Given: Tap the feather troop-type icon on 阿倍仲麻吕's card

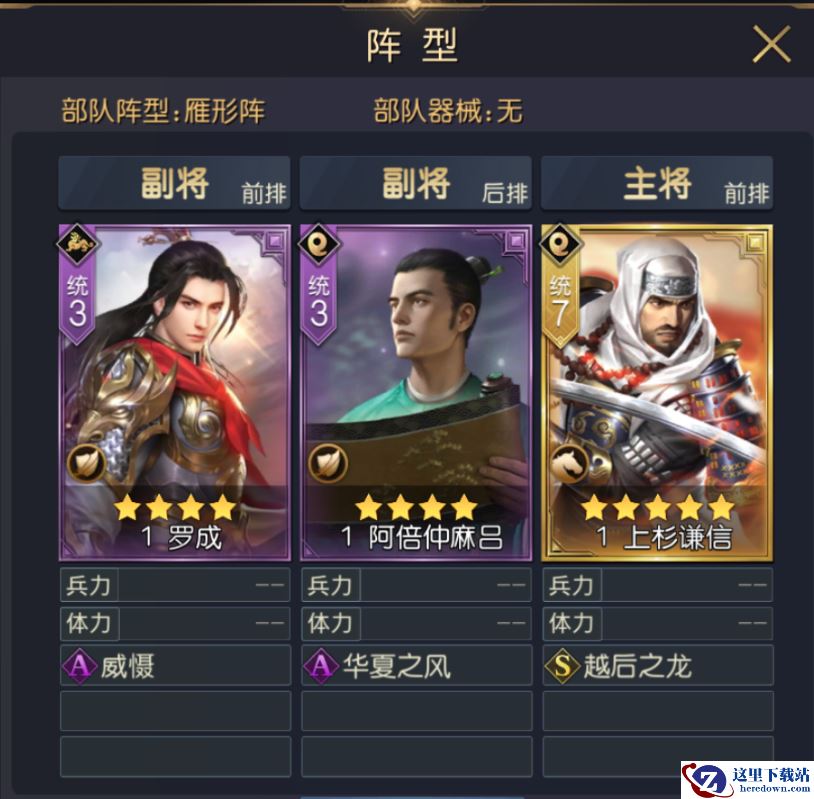Looking at the screenshot, I should [x=328, y=463].
